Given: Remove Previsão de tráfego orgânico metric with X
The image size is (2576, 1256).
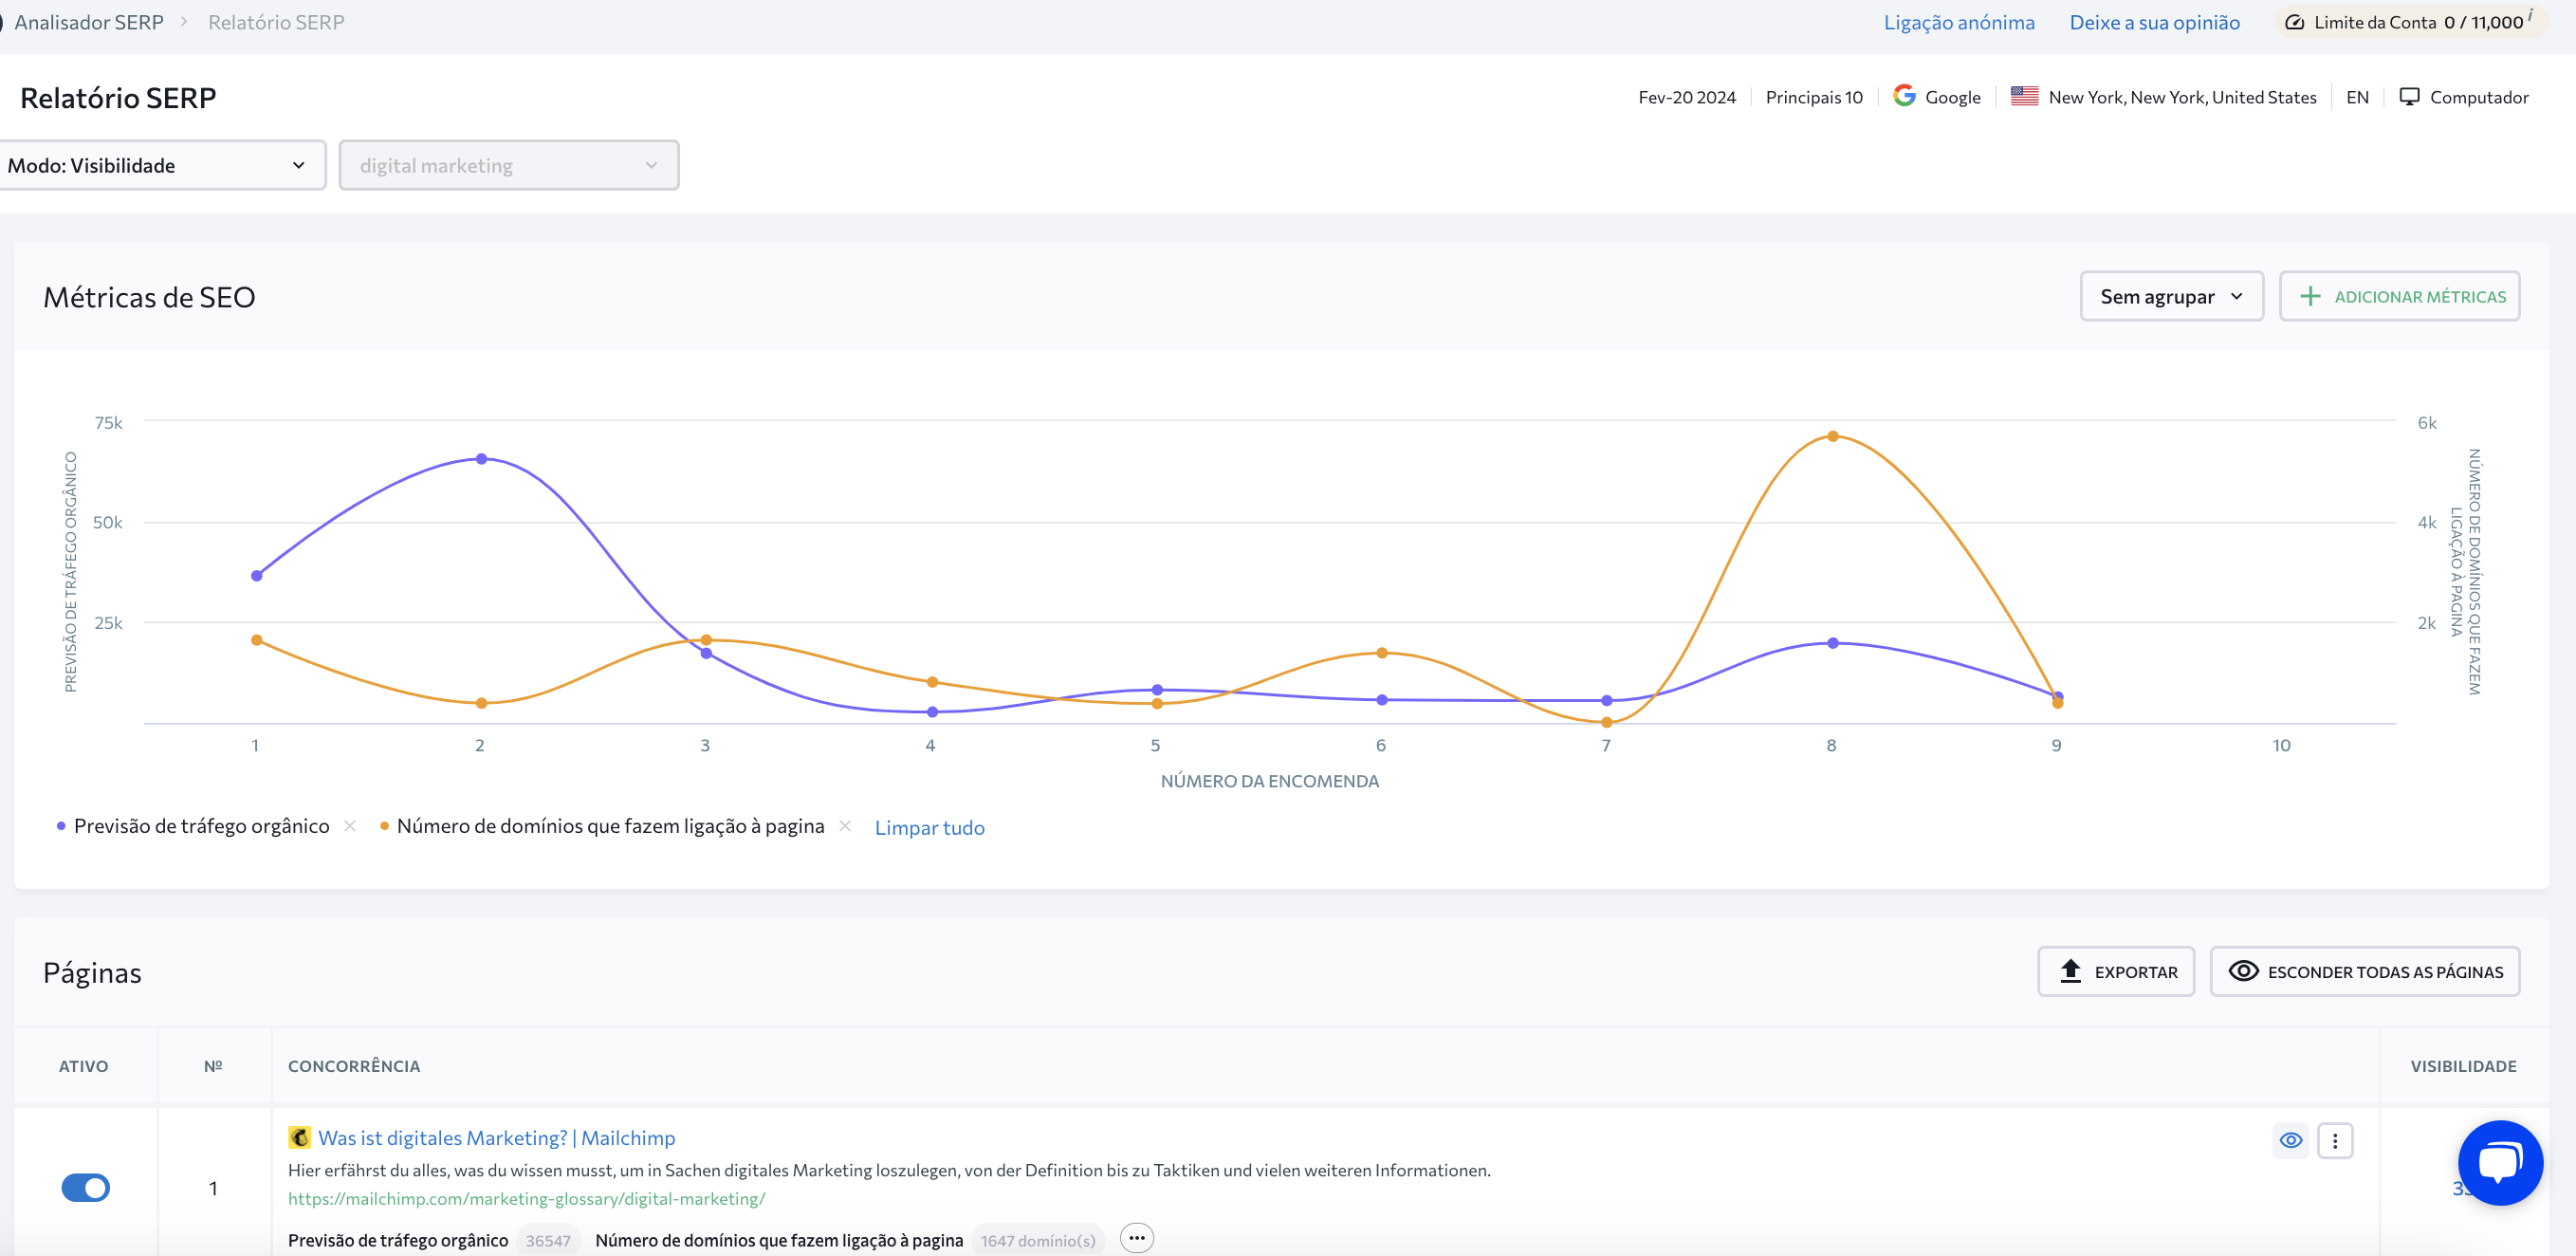Looking at the screenshot, I should [349, 826].
